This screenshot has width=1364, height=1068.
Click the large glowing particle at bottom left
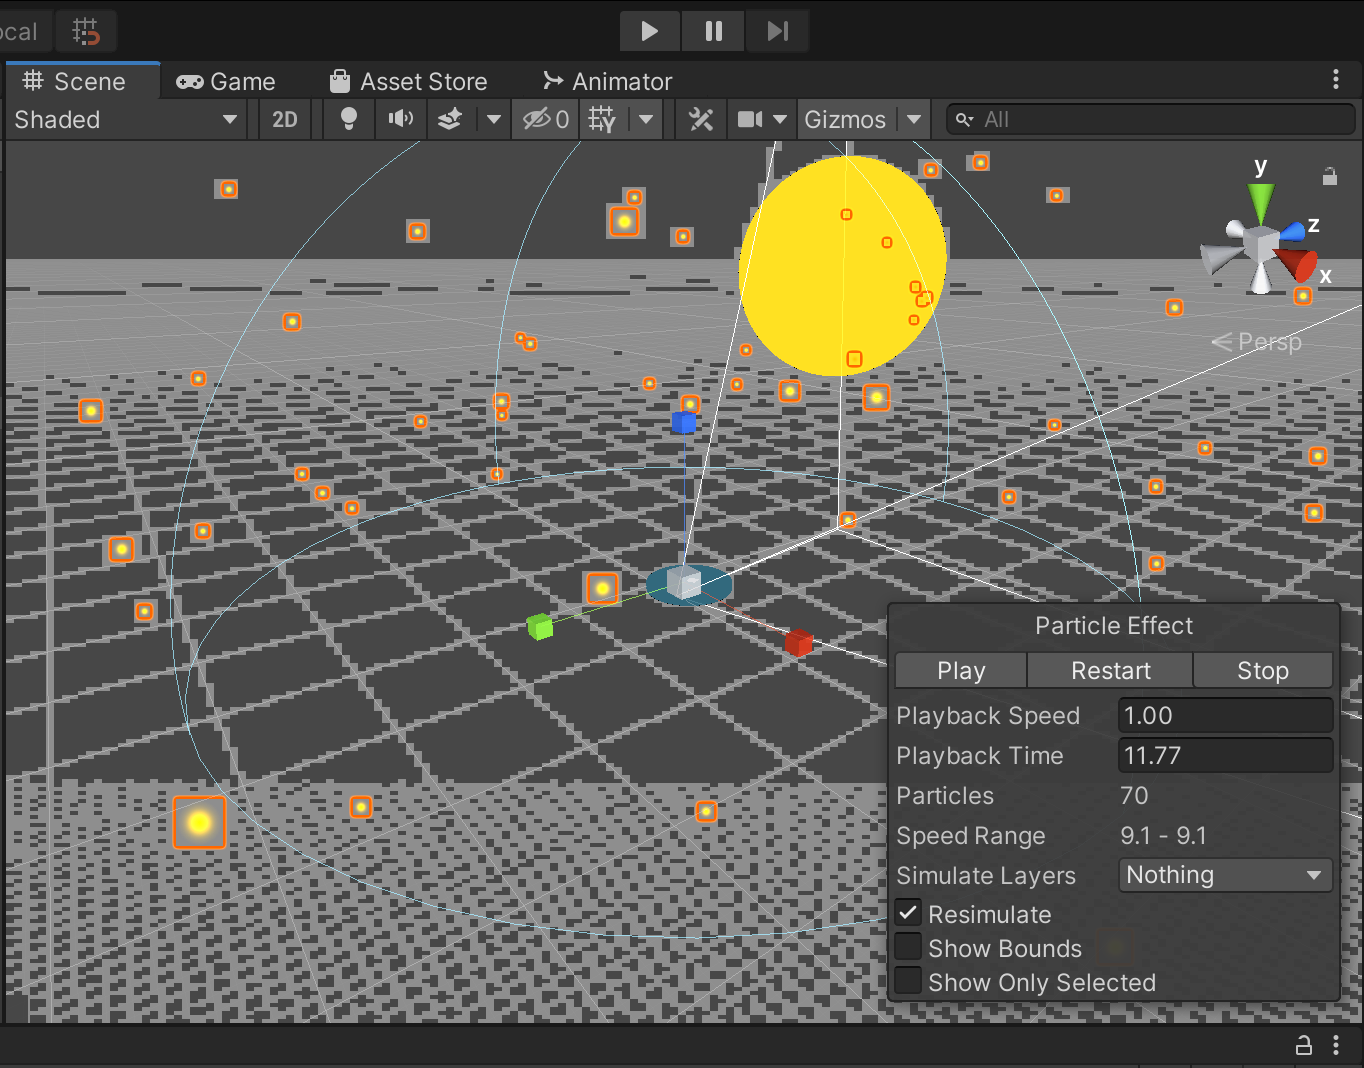pyautogui.click(x=199, y=822)
